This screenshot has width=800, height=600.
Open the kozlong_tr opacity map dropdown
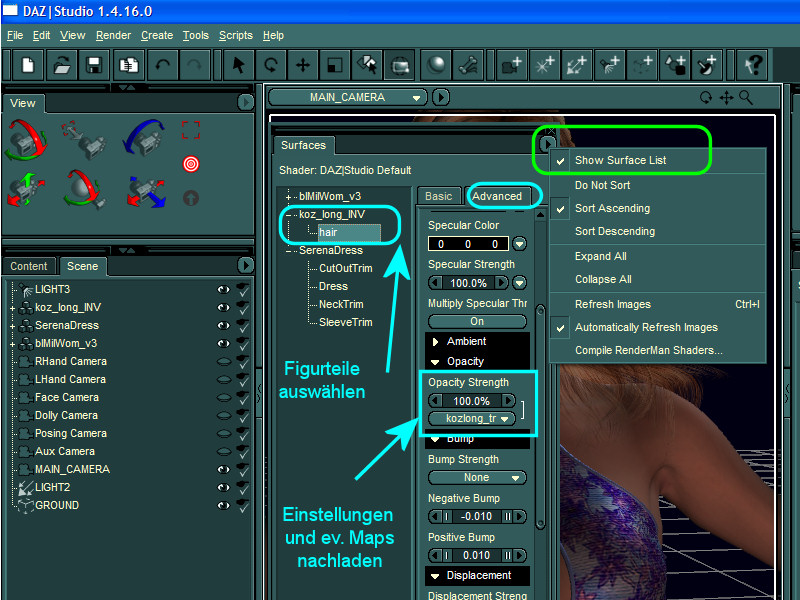472,418
